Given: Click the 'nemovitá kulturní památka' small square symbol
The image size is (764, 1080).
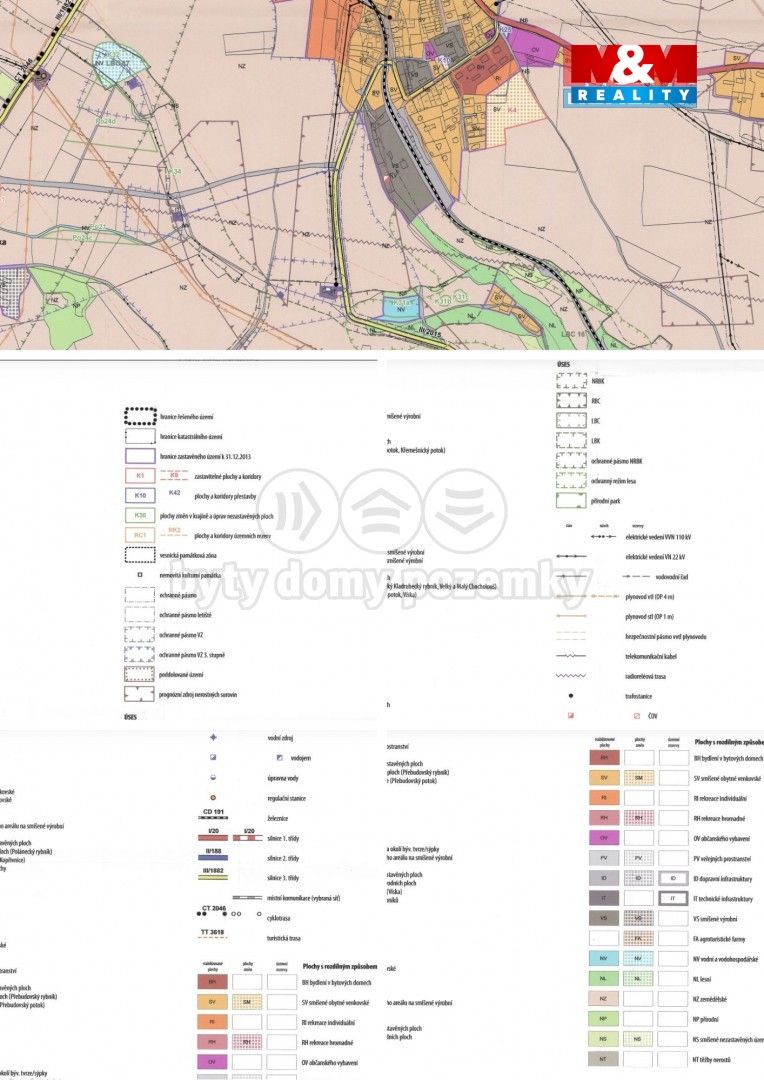Looking at the screenshot, I should (140, 574).
